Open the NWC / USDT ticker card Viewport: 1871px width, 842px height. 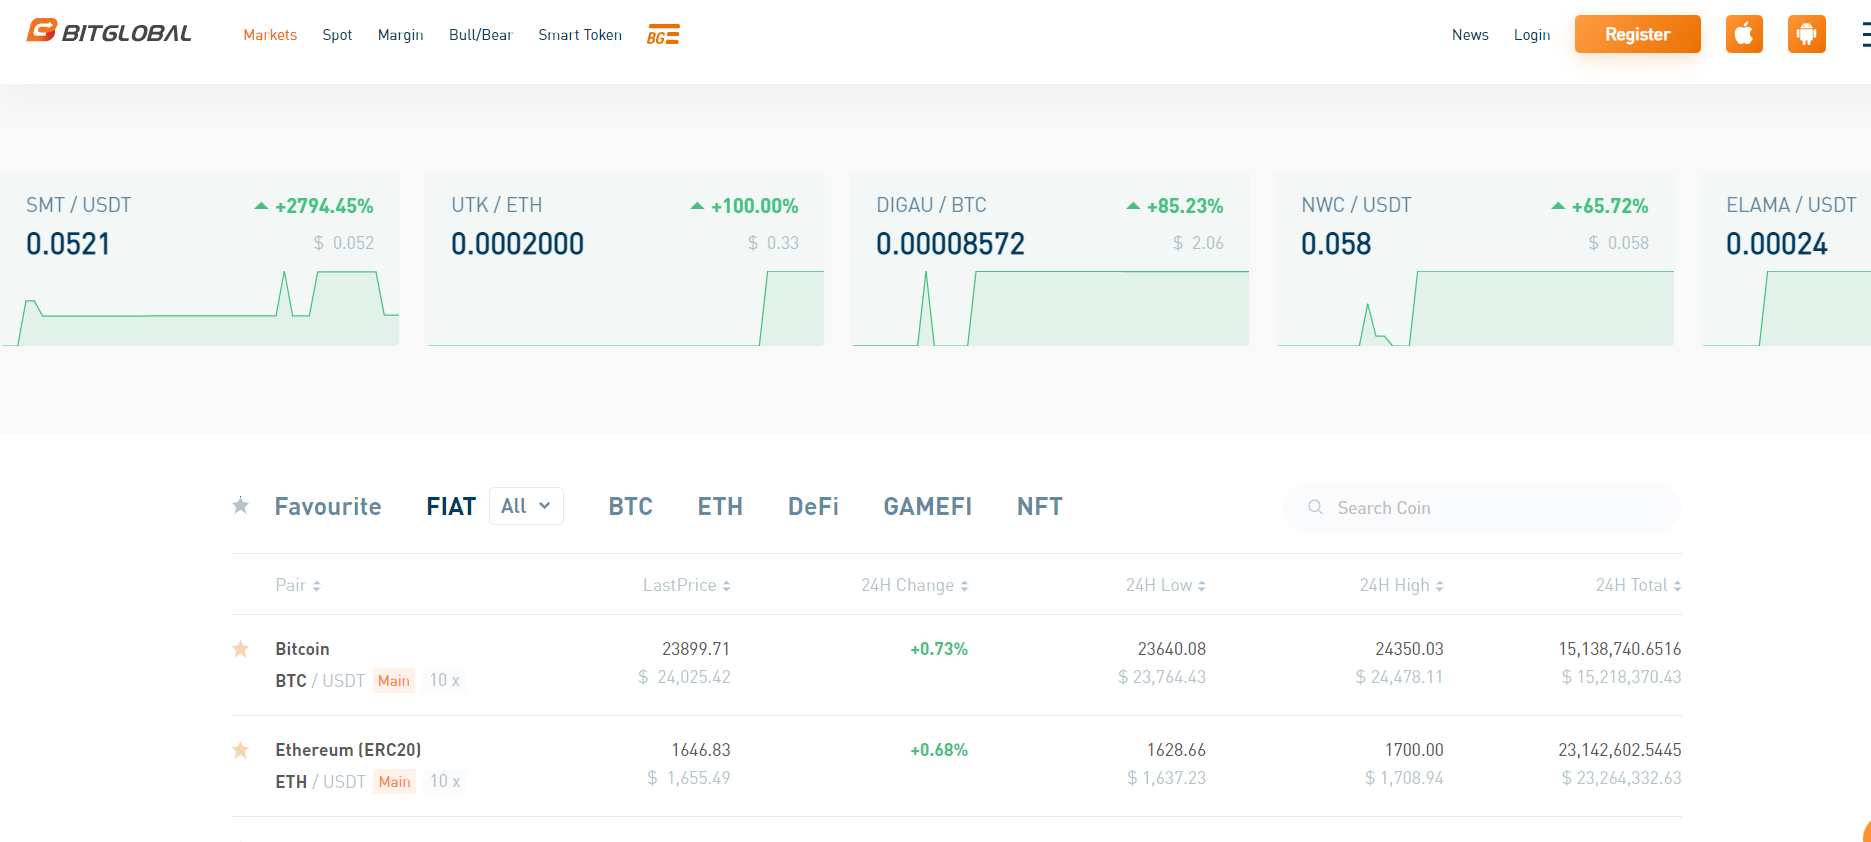pyautogui.click(x=1475, y=260)
